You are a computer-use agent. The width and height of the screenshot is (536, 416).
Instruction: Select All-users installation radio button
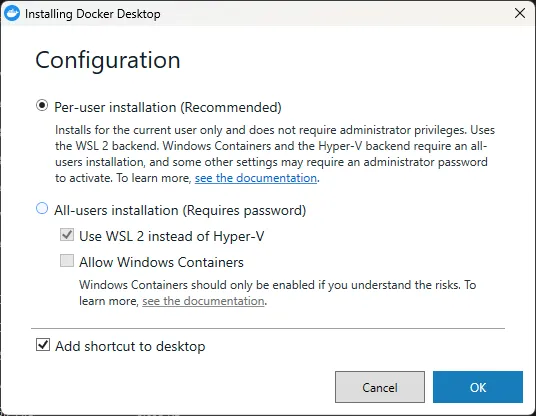point(42,208)
